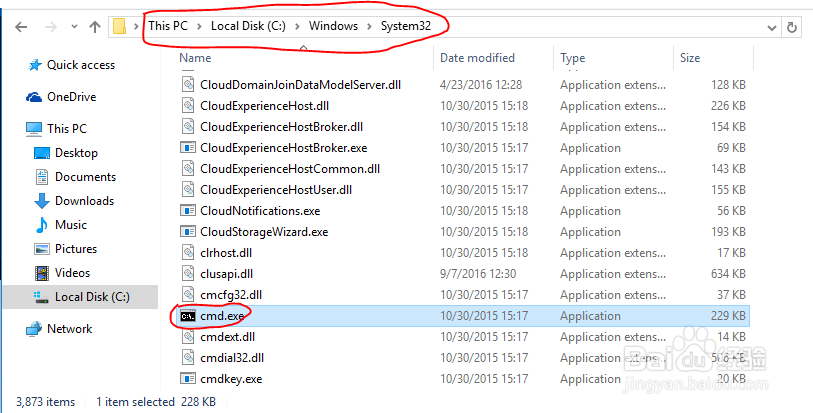Select cmcfg32.dll file
This screenshot has height=413, width=813.
(x=231, y=295)
